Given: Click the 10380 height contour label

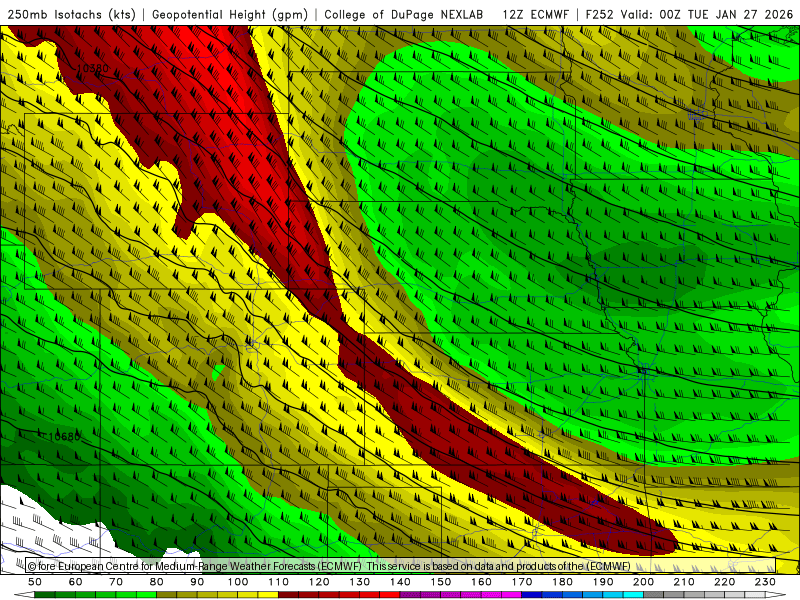Looking at the screenshot, I should [92, 68].
